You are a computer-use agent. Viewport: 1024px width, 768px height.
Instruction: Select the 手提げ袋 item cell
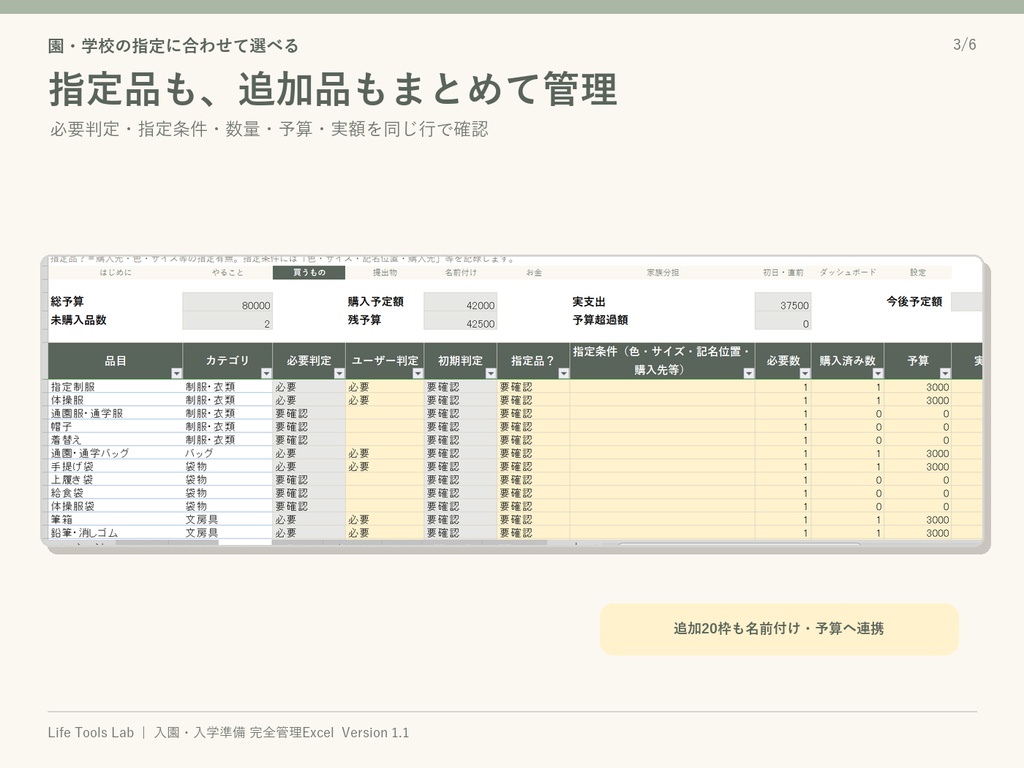point(116,466)
